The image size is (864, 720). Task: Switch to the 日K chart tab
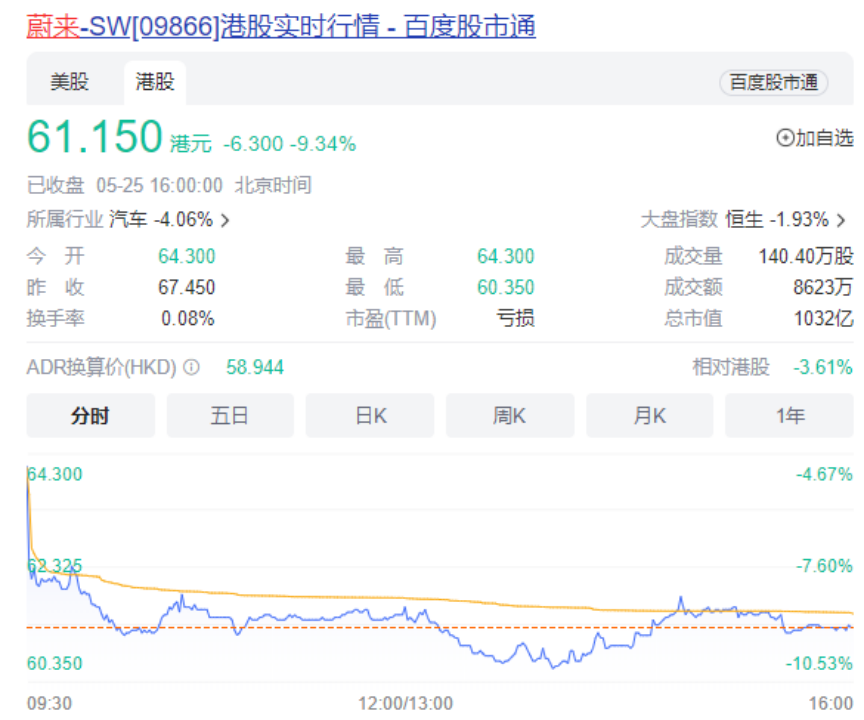point(370,415)
